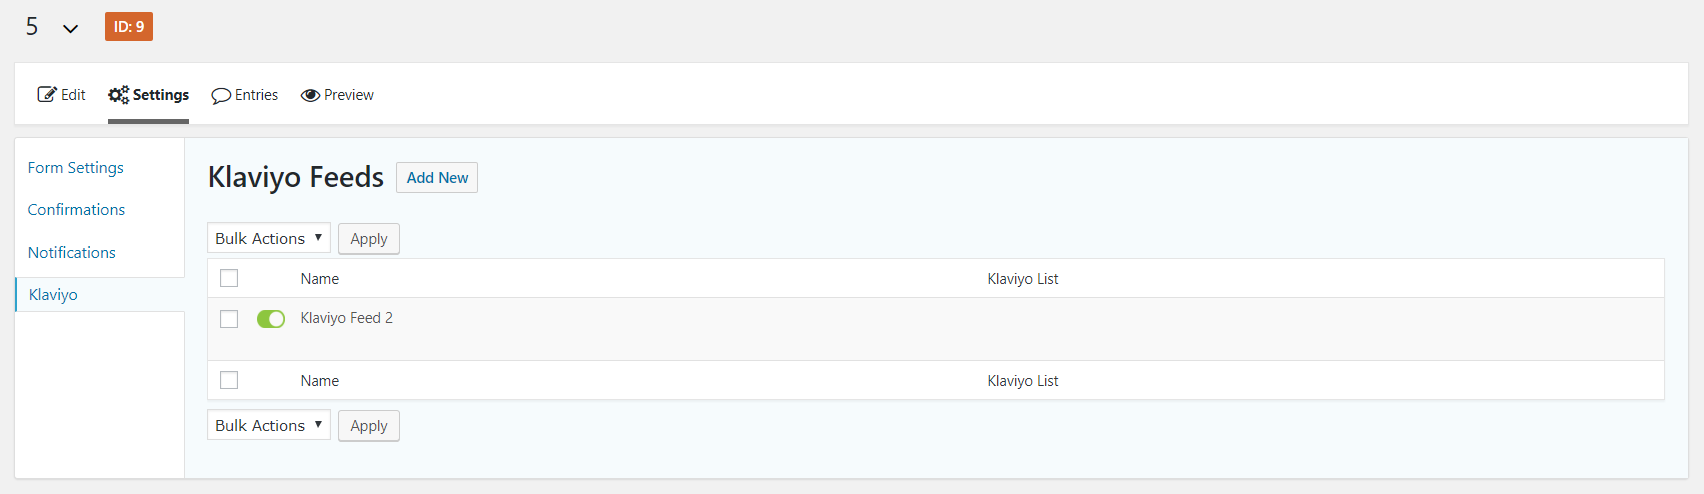Image resolution: width=1704 pixels, height=494 pixels.
Task: Click the Edit pencil icon
Action: tap(47, 95)
